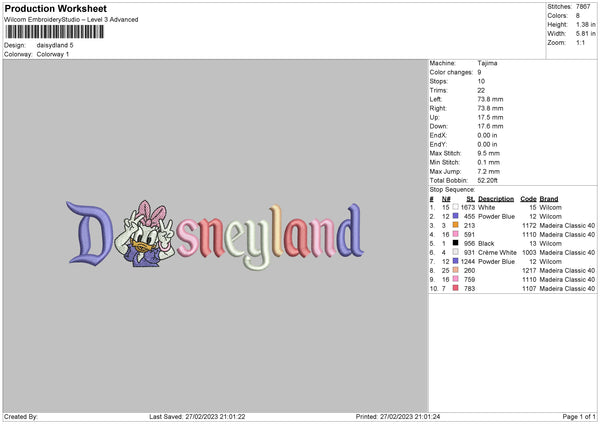Click the Page 1 of 1 label
600x424 pixels.
pyautogui.click(x=579, y=416)
